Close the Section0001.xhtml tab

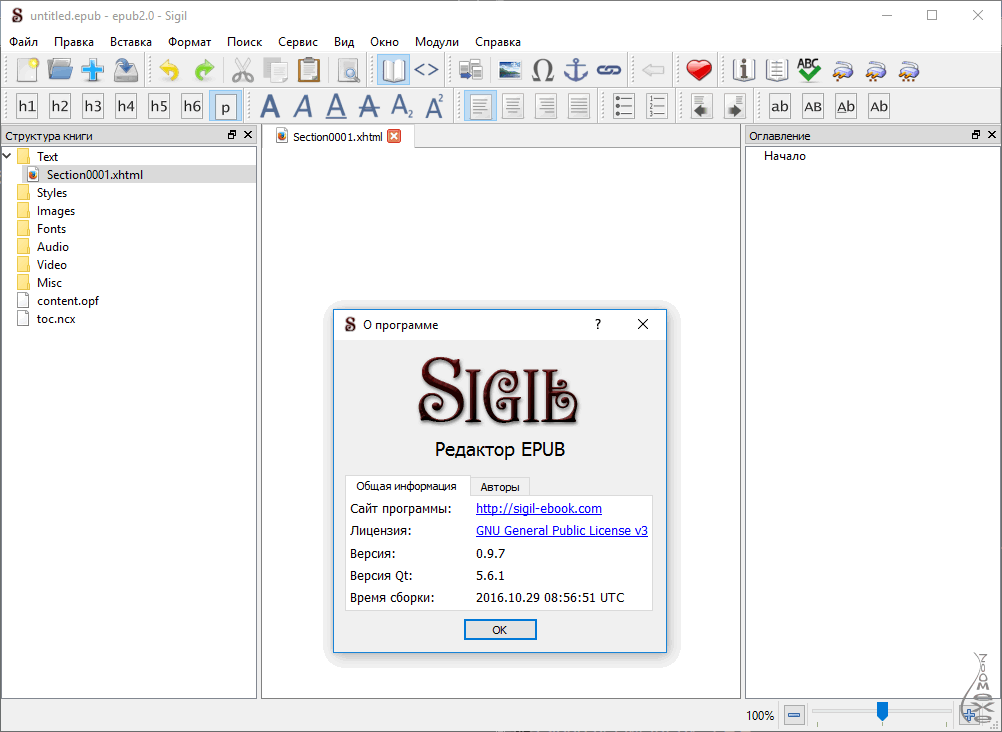point(394,136)
